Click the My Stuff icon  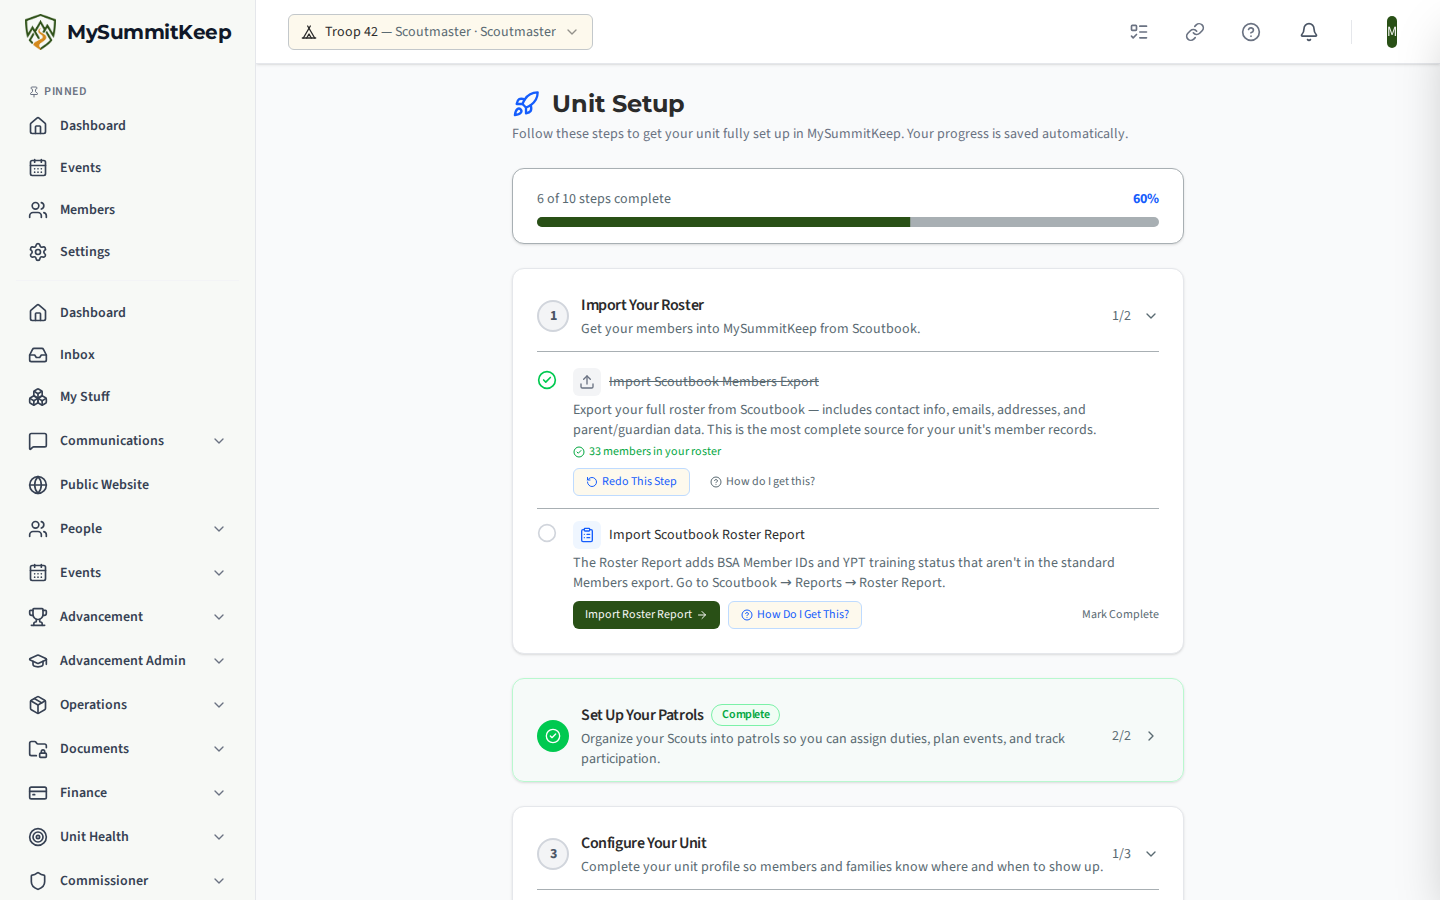[x=38, y=397]
